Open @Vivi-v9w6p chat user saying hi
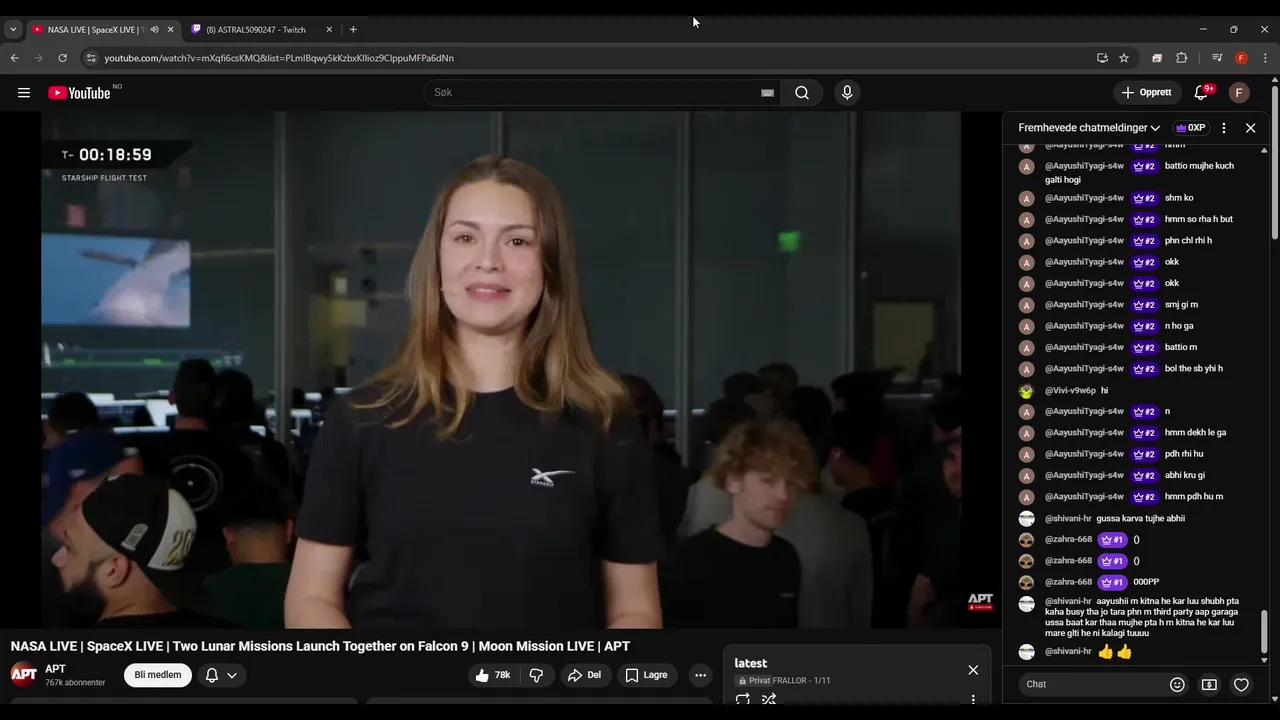1280x720 pixels. (x=1070, y=391)
